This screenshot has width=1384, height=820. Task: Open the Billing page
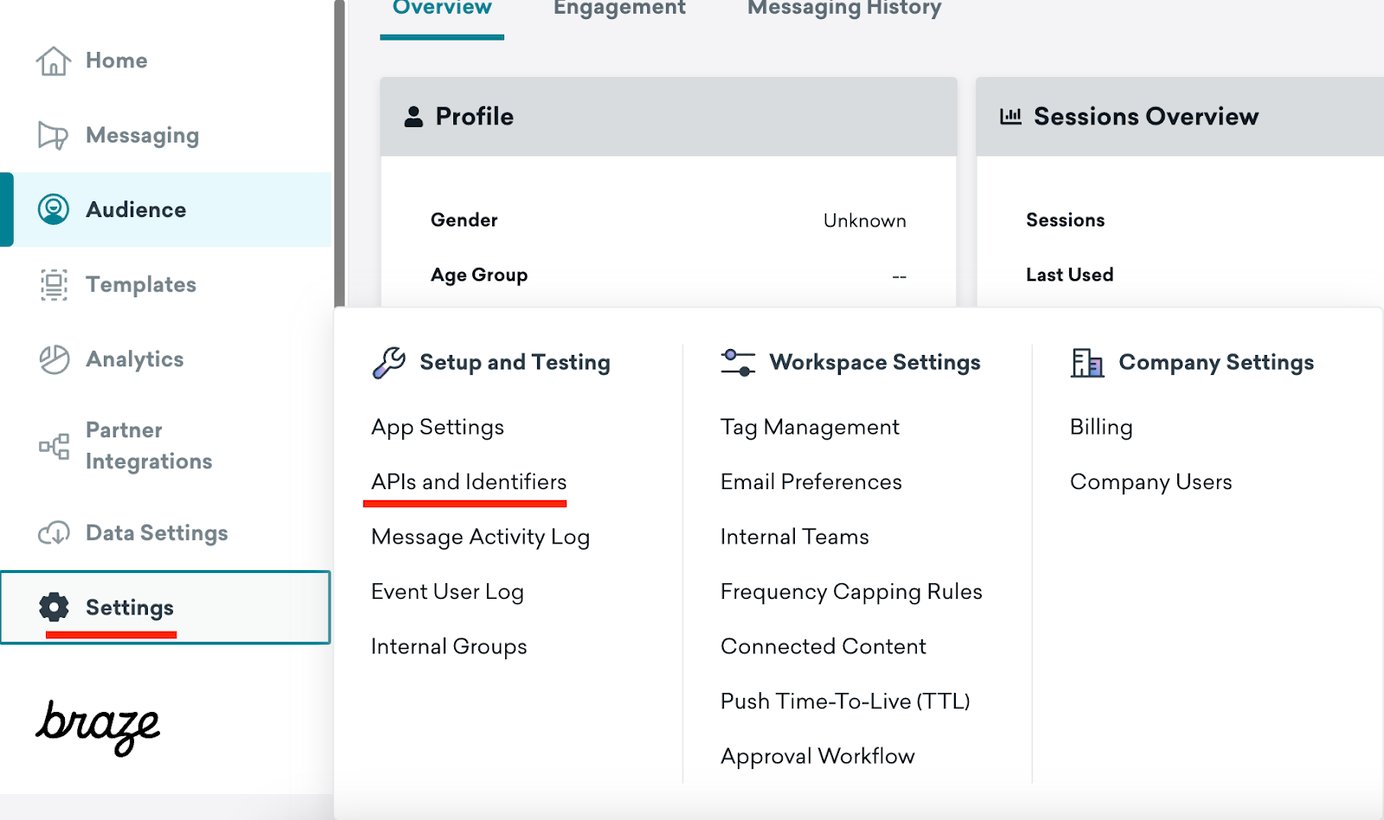(x=1100, y=427)
